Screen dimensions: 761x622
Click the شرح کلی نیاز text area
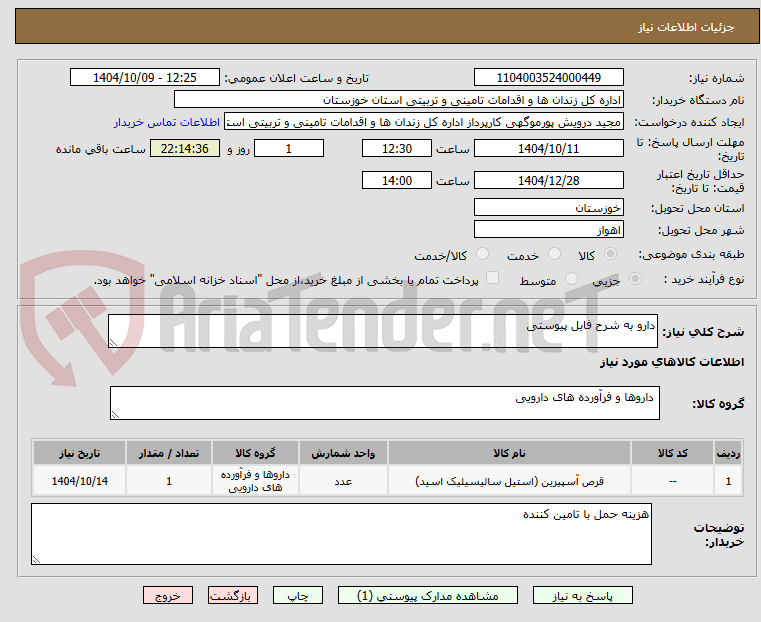pyautogui.click(x=382, y=331)
